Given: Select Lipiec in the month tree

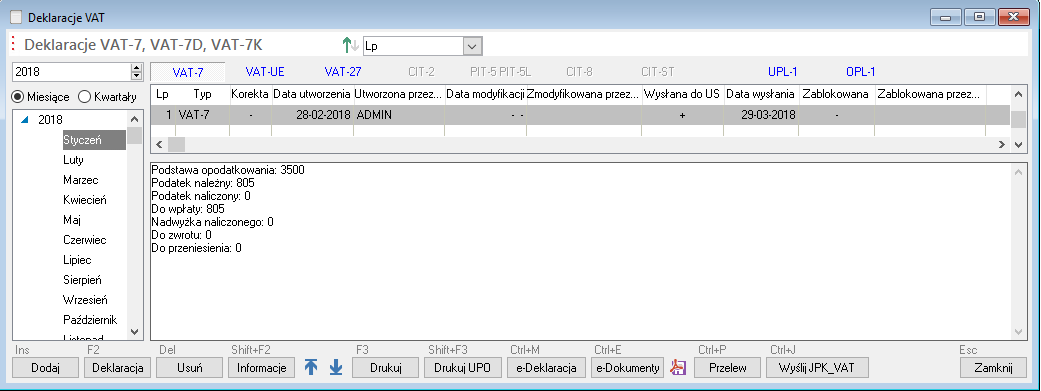Looking at the screenshot, I should point(77,260).
